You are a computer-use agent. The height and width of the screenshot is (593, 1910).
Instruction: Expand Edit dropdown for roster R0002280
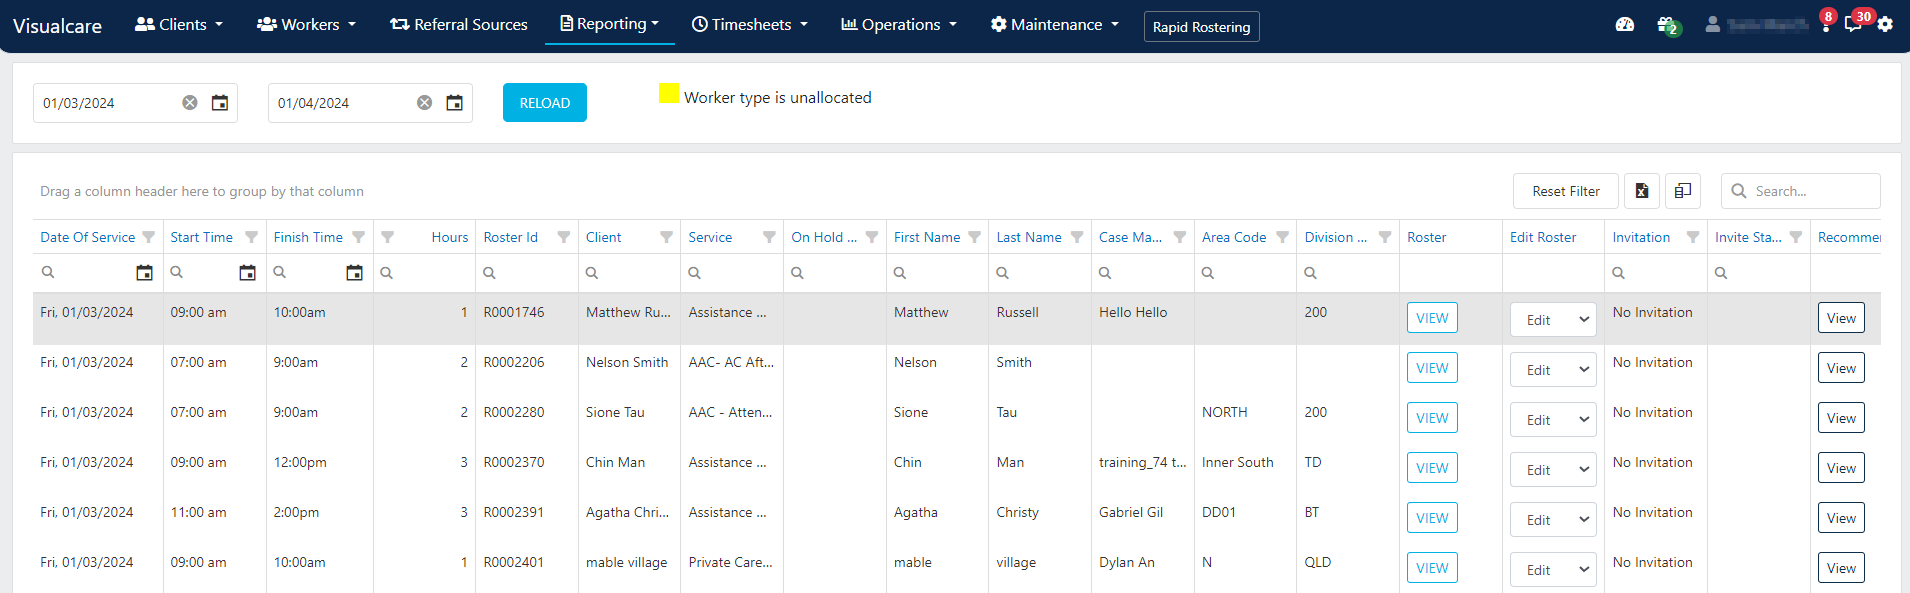1553,420
